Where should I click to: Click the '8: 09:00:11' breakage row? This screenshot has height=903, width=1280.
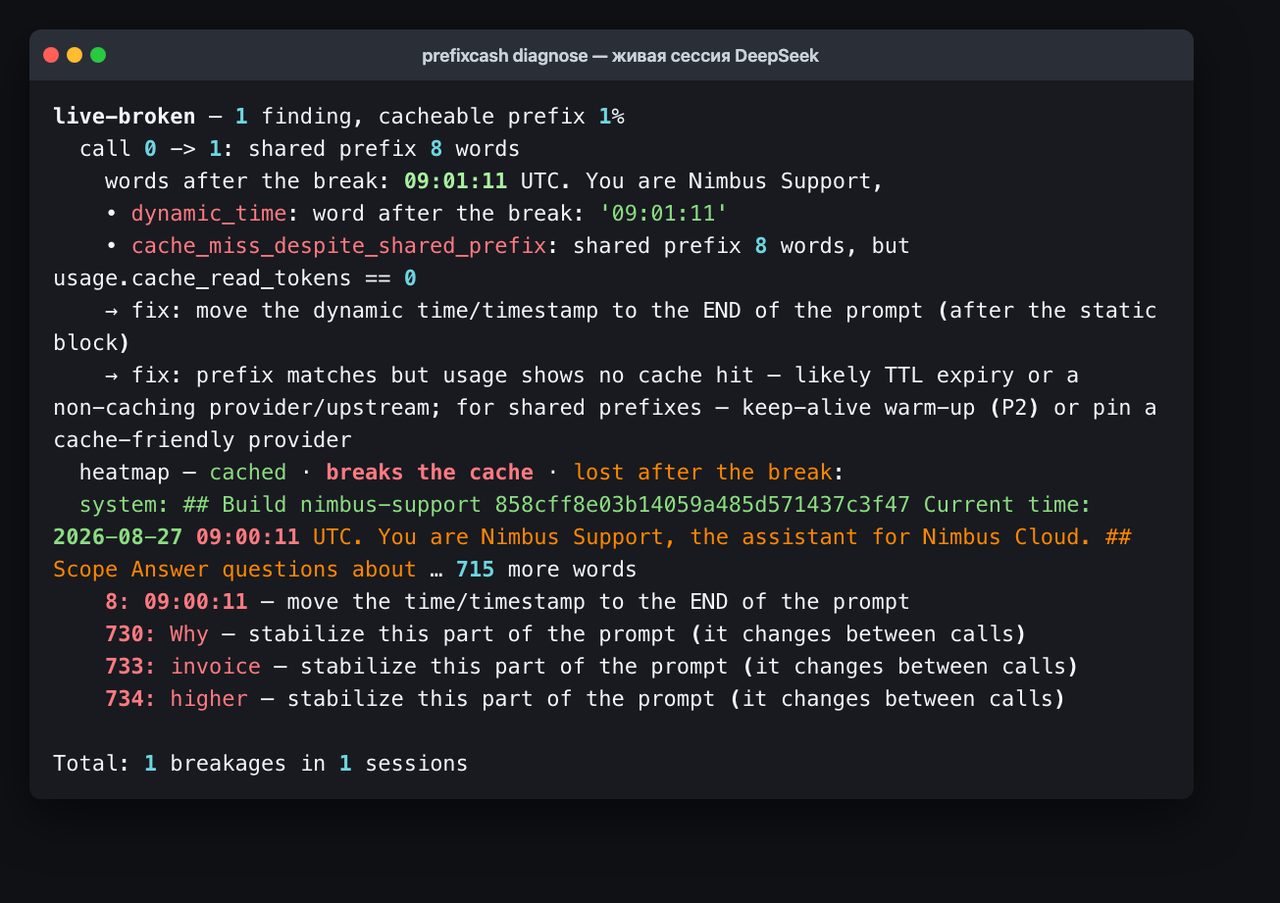coord(508,601)
